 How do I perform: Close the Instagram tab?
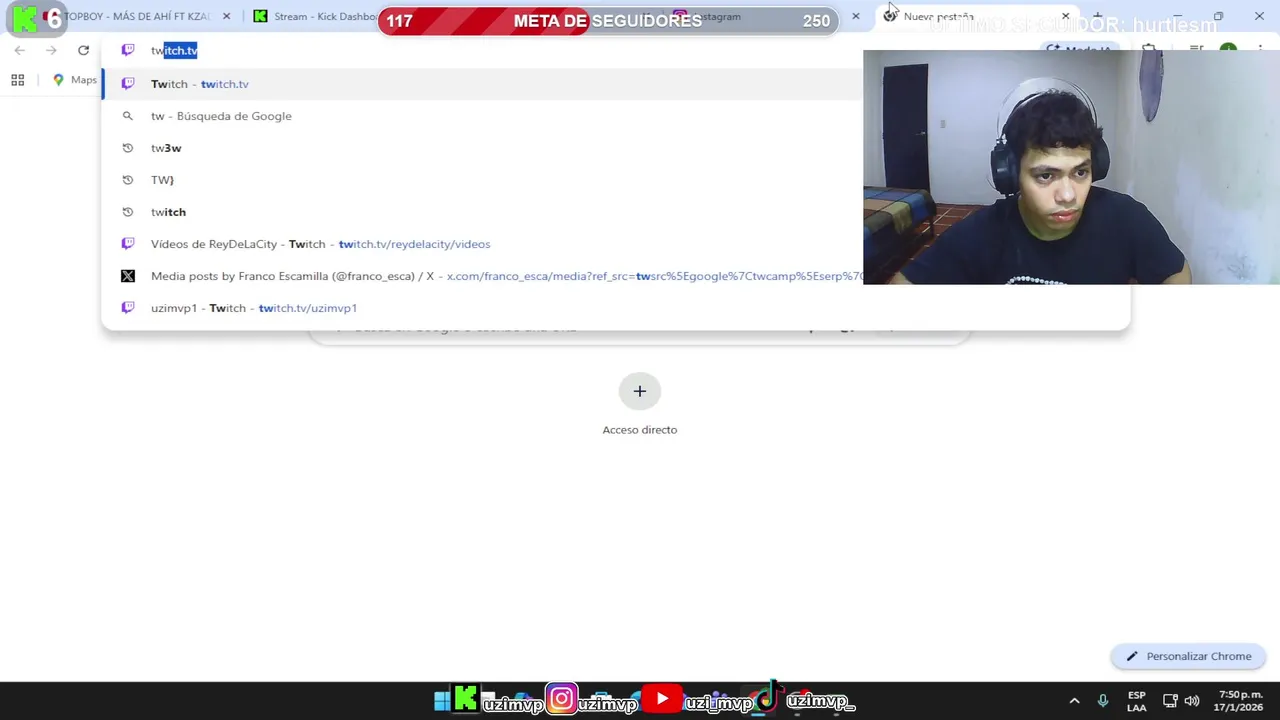[x=855, y=16]
